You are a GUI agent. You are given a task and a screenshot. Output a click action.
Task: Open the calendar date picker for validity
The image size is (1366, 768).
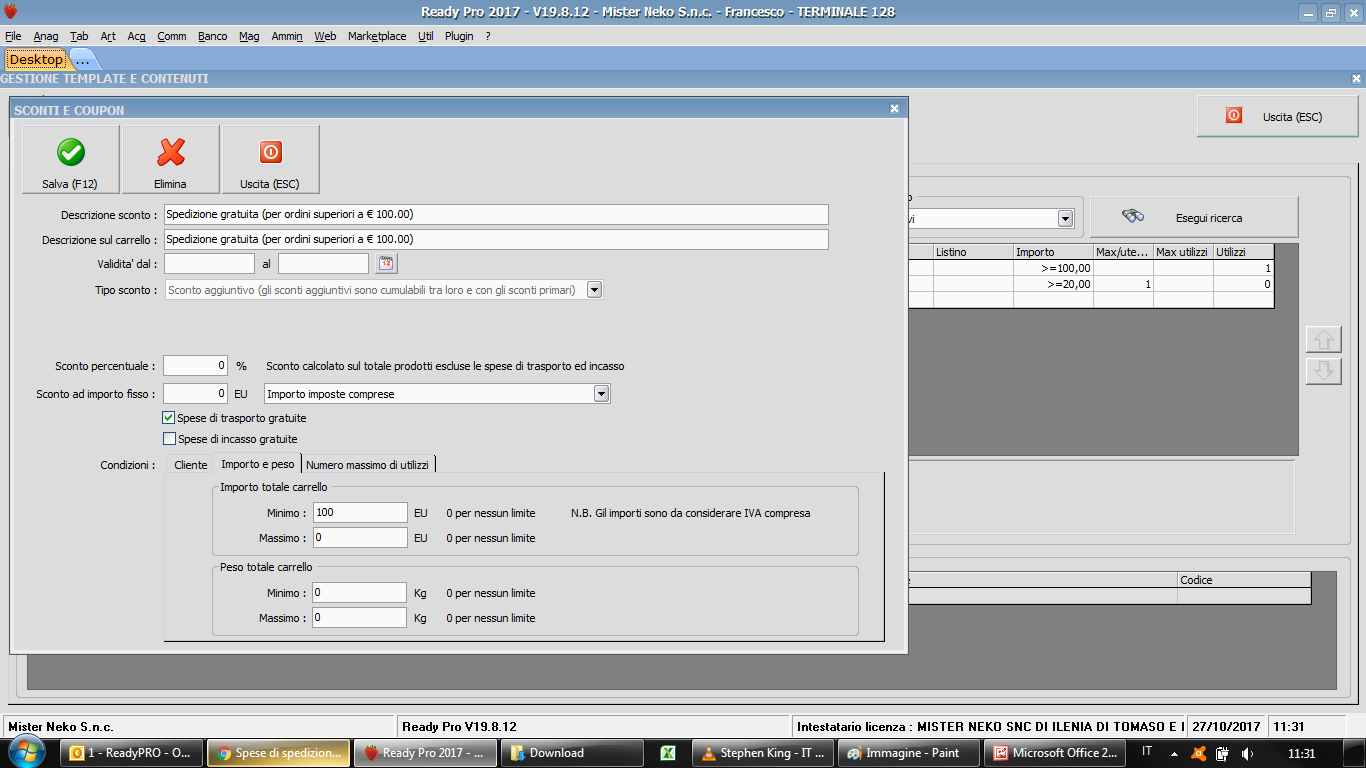(x=386, y=263)
